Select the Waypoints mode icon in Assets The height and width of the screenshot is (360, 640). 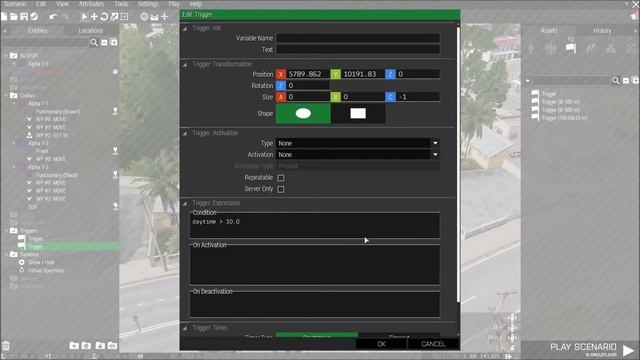point(591,49)
